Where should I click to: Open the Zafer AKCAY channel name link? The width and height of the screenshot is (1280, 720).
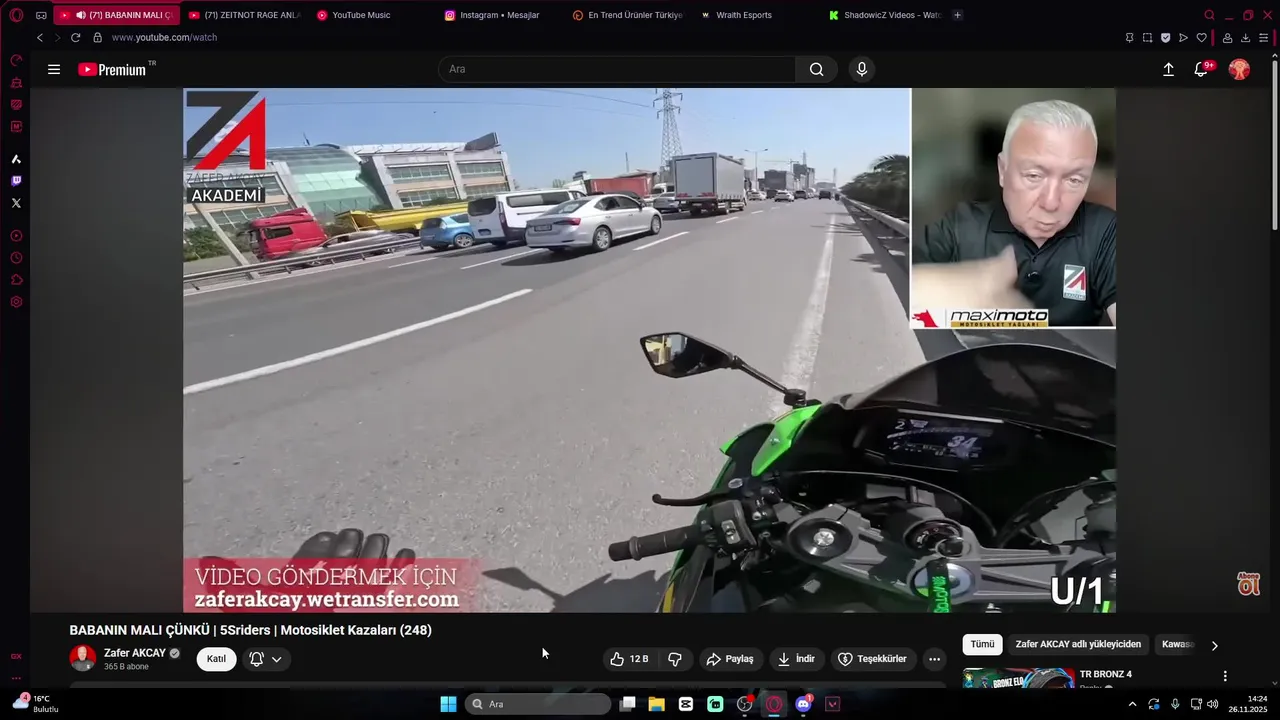click(x=135, y=653)
